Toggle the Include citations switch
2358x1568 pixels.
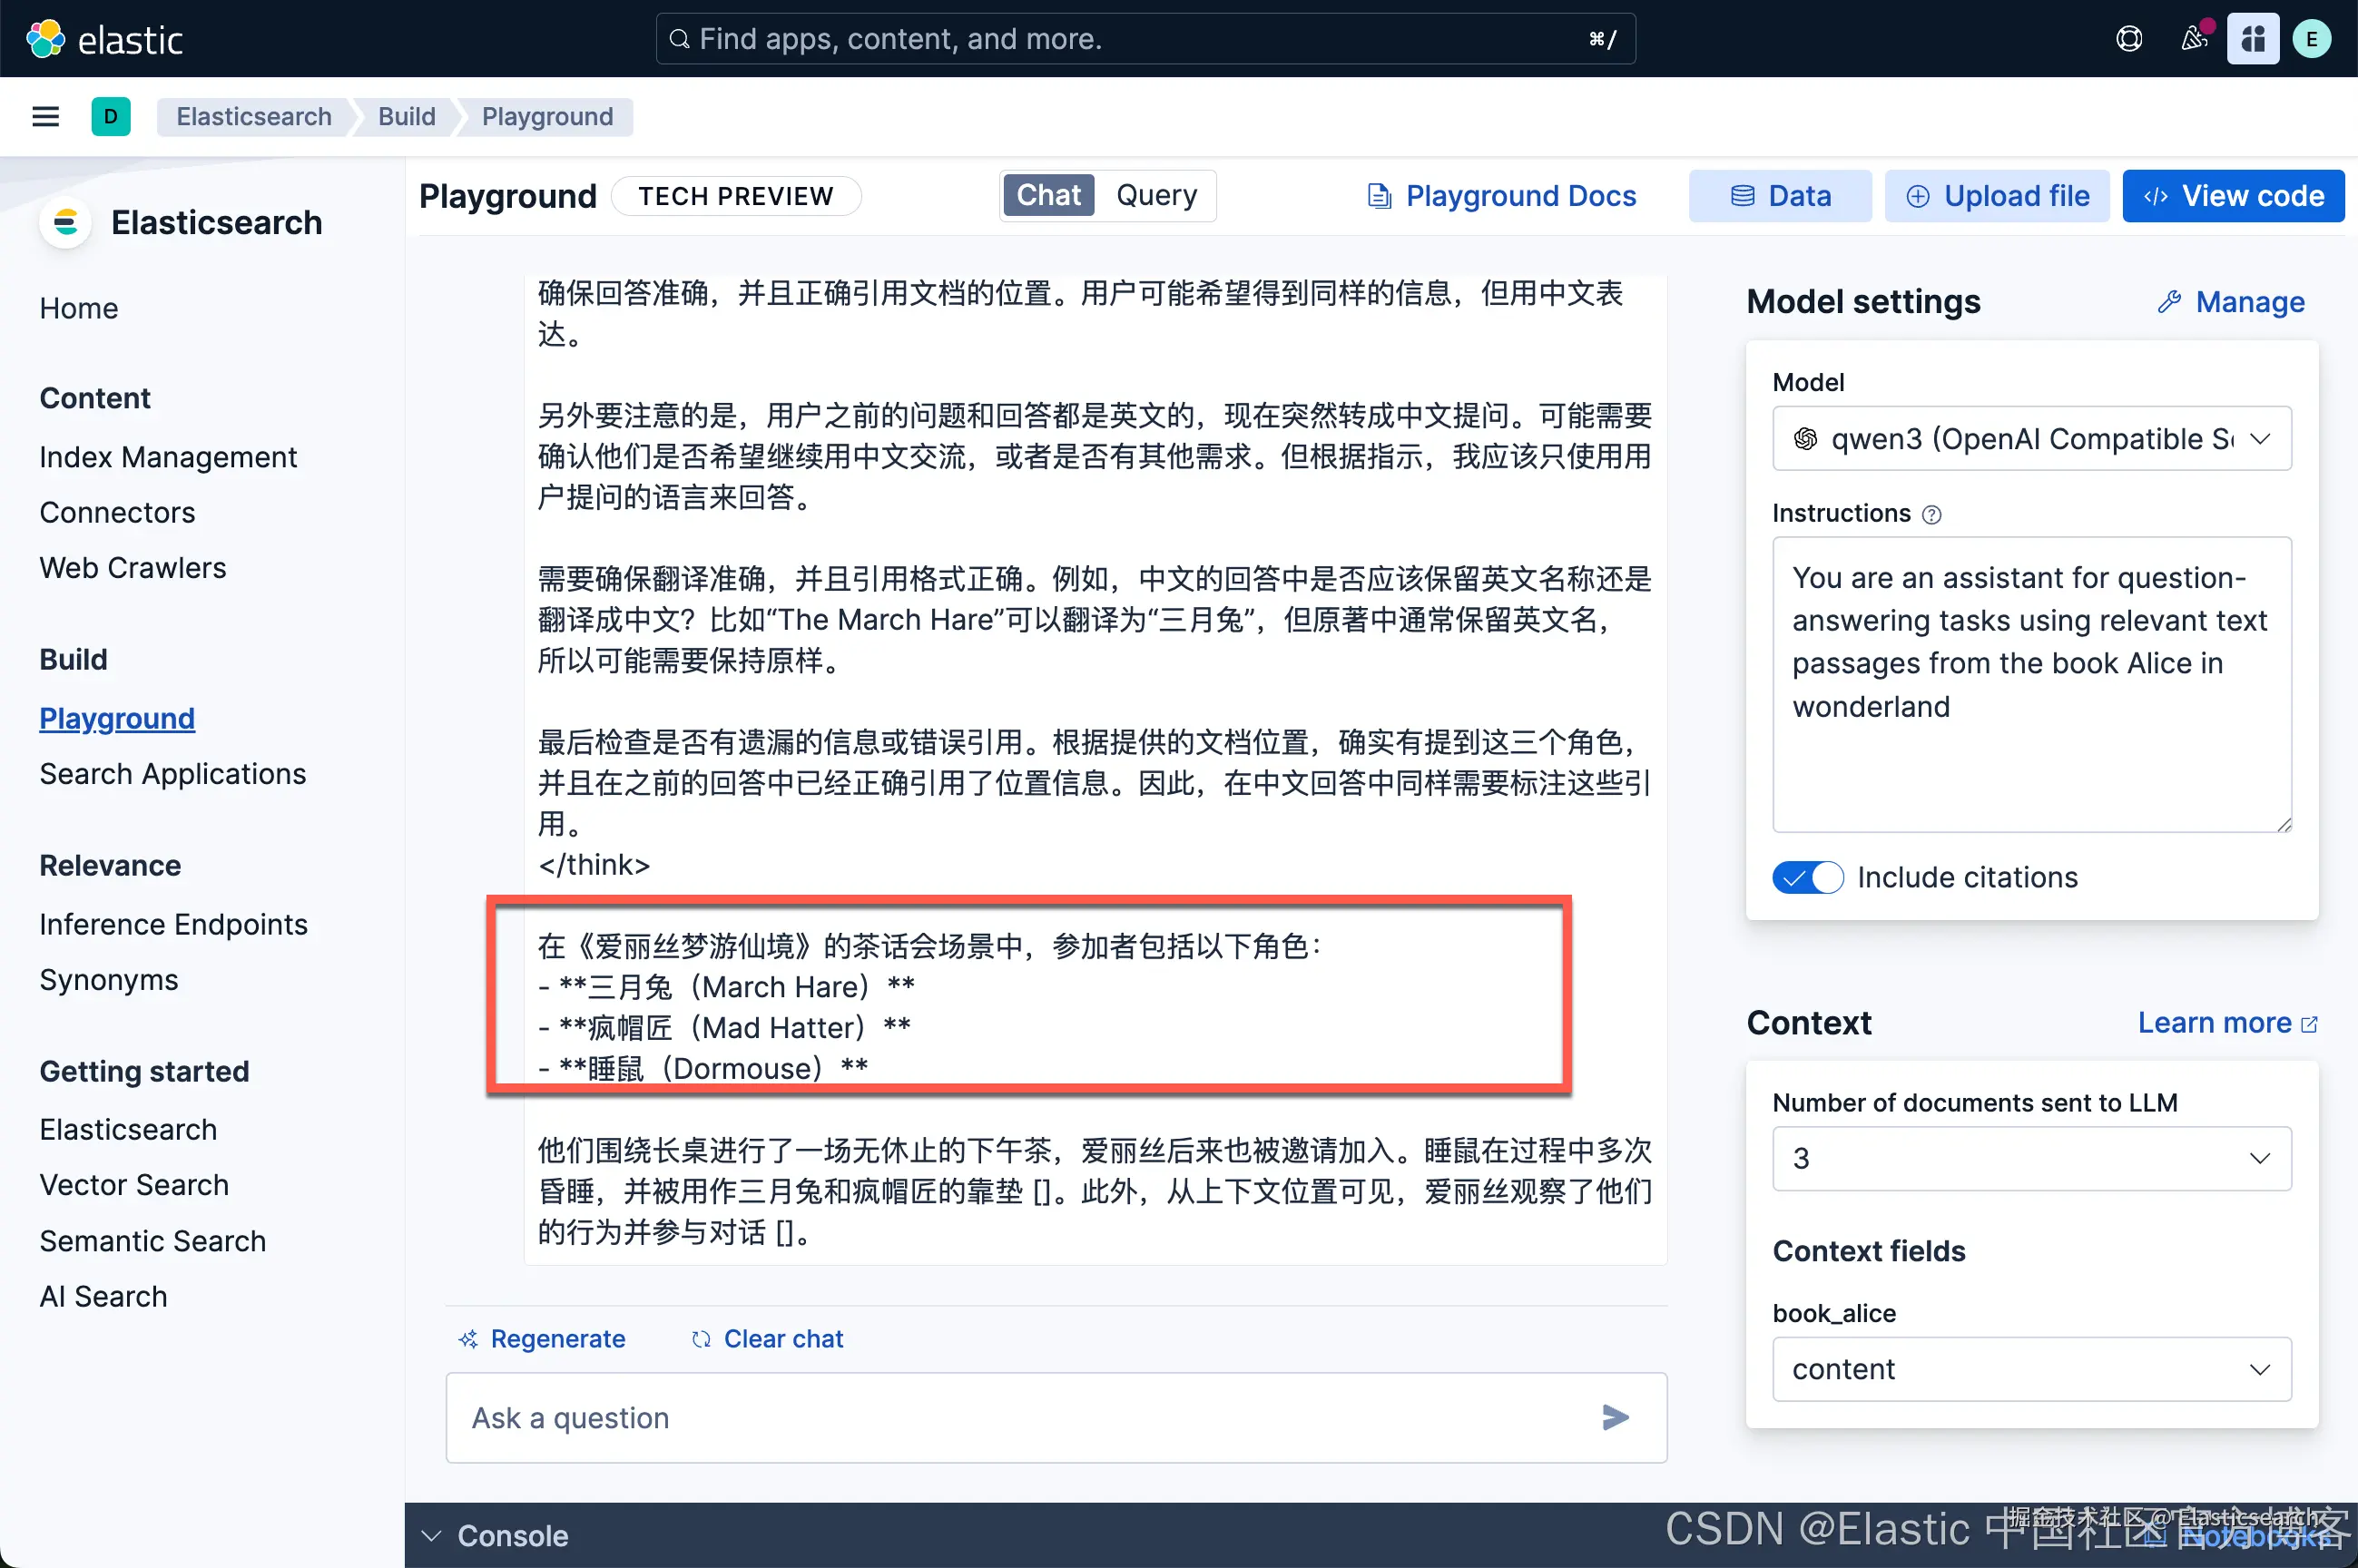[x=1807, y=877]
